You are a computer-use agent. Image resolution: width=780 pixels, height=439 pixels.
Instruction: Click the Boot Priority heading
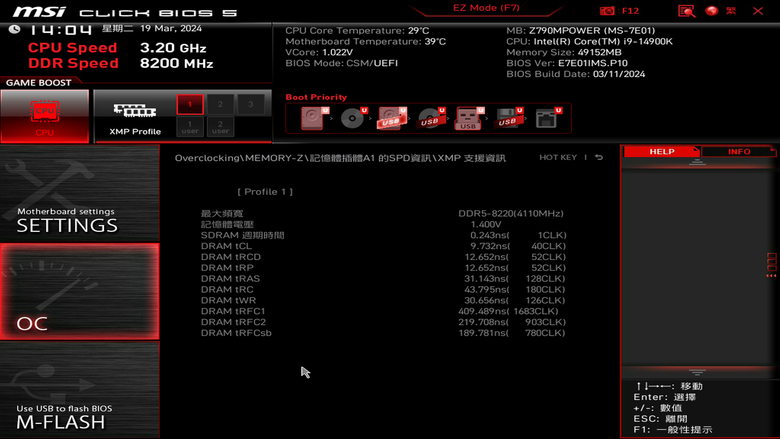pos(316,97)
